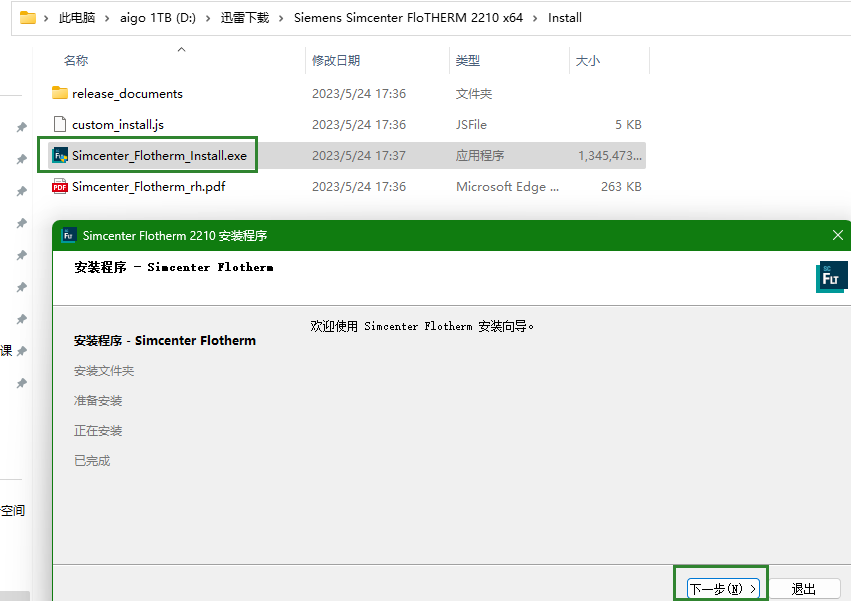Screen dimensions: 851x601
Task: Click the Microsoft Edge ... type cell
Action: coord(507,187)
